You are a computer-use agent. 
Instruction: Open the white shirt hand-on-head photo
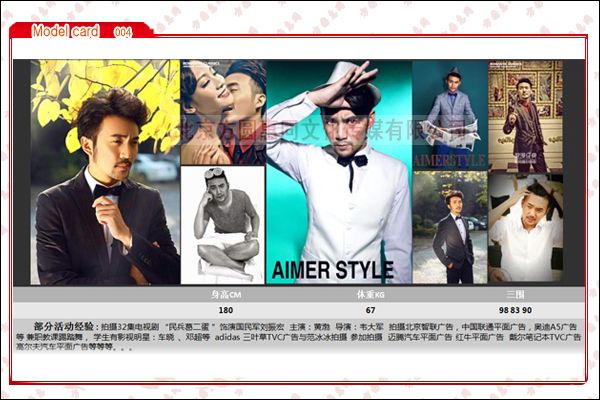pyautogui.click(x=525, y=228)
